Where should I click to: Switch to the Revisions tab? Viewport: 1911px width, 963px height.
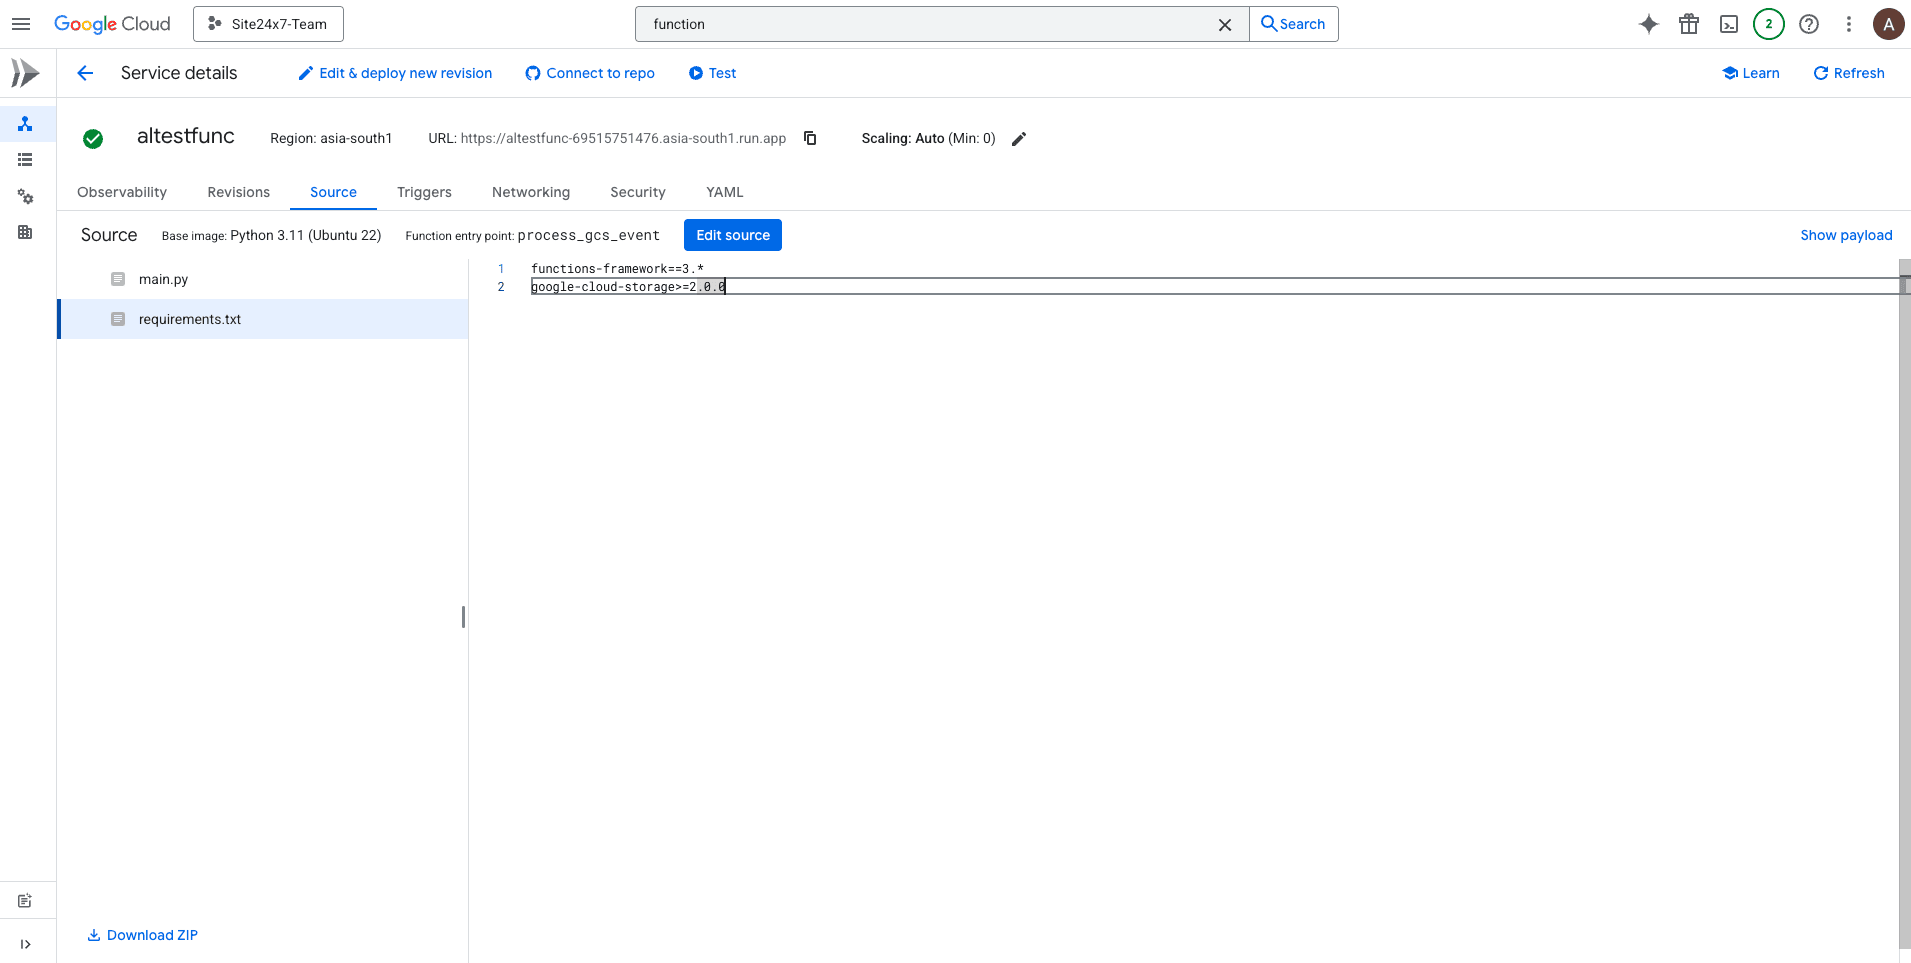[238, 192]
